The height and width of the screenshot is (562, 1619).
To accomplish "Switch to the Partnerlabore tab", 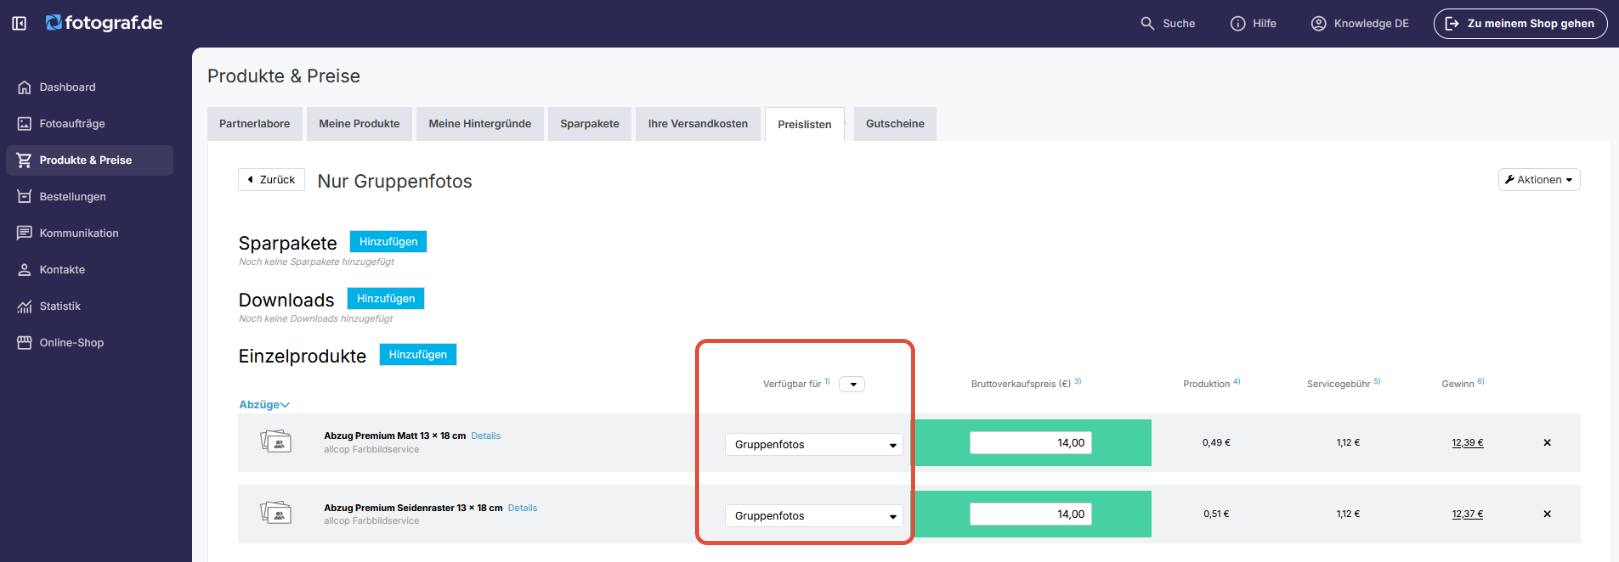I will [x=255, y=124].
